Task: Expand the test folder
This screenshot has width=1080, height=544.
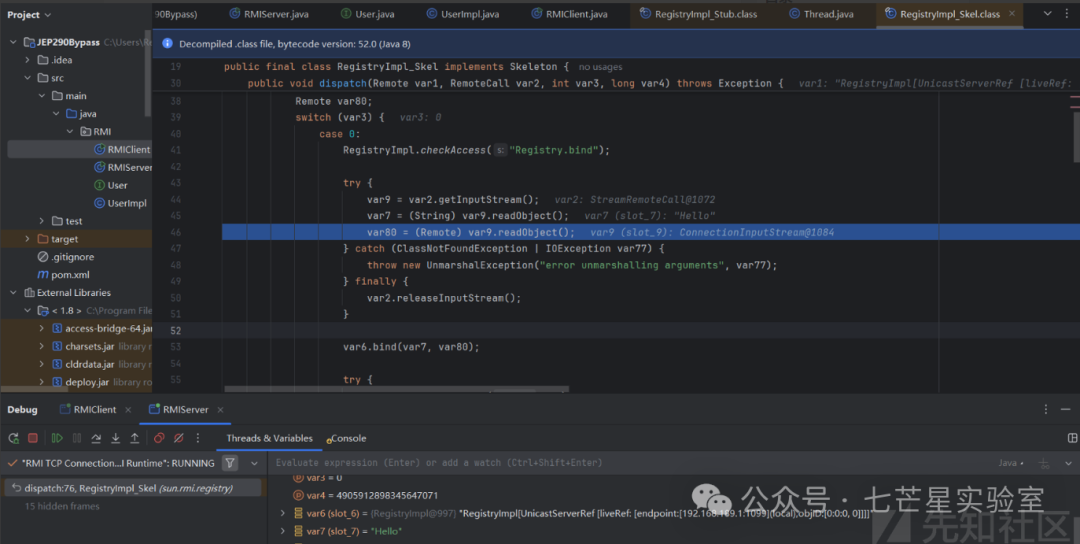Action: (x=41, y=221)
